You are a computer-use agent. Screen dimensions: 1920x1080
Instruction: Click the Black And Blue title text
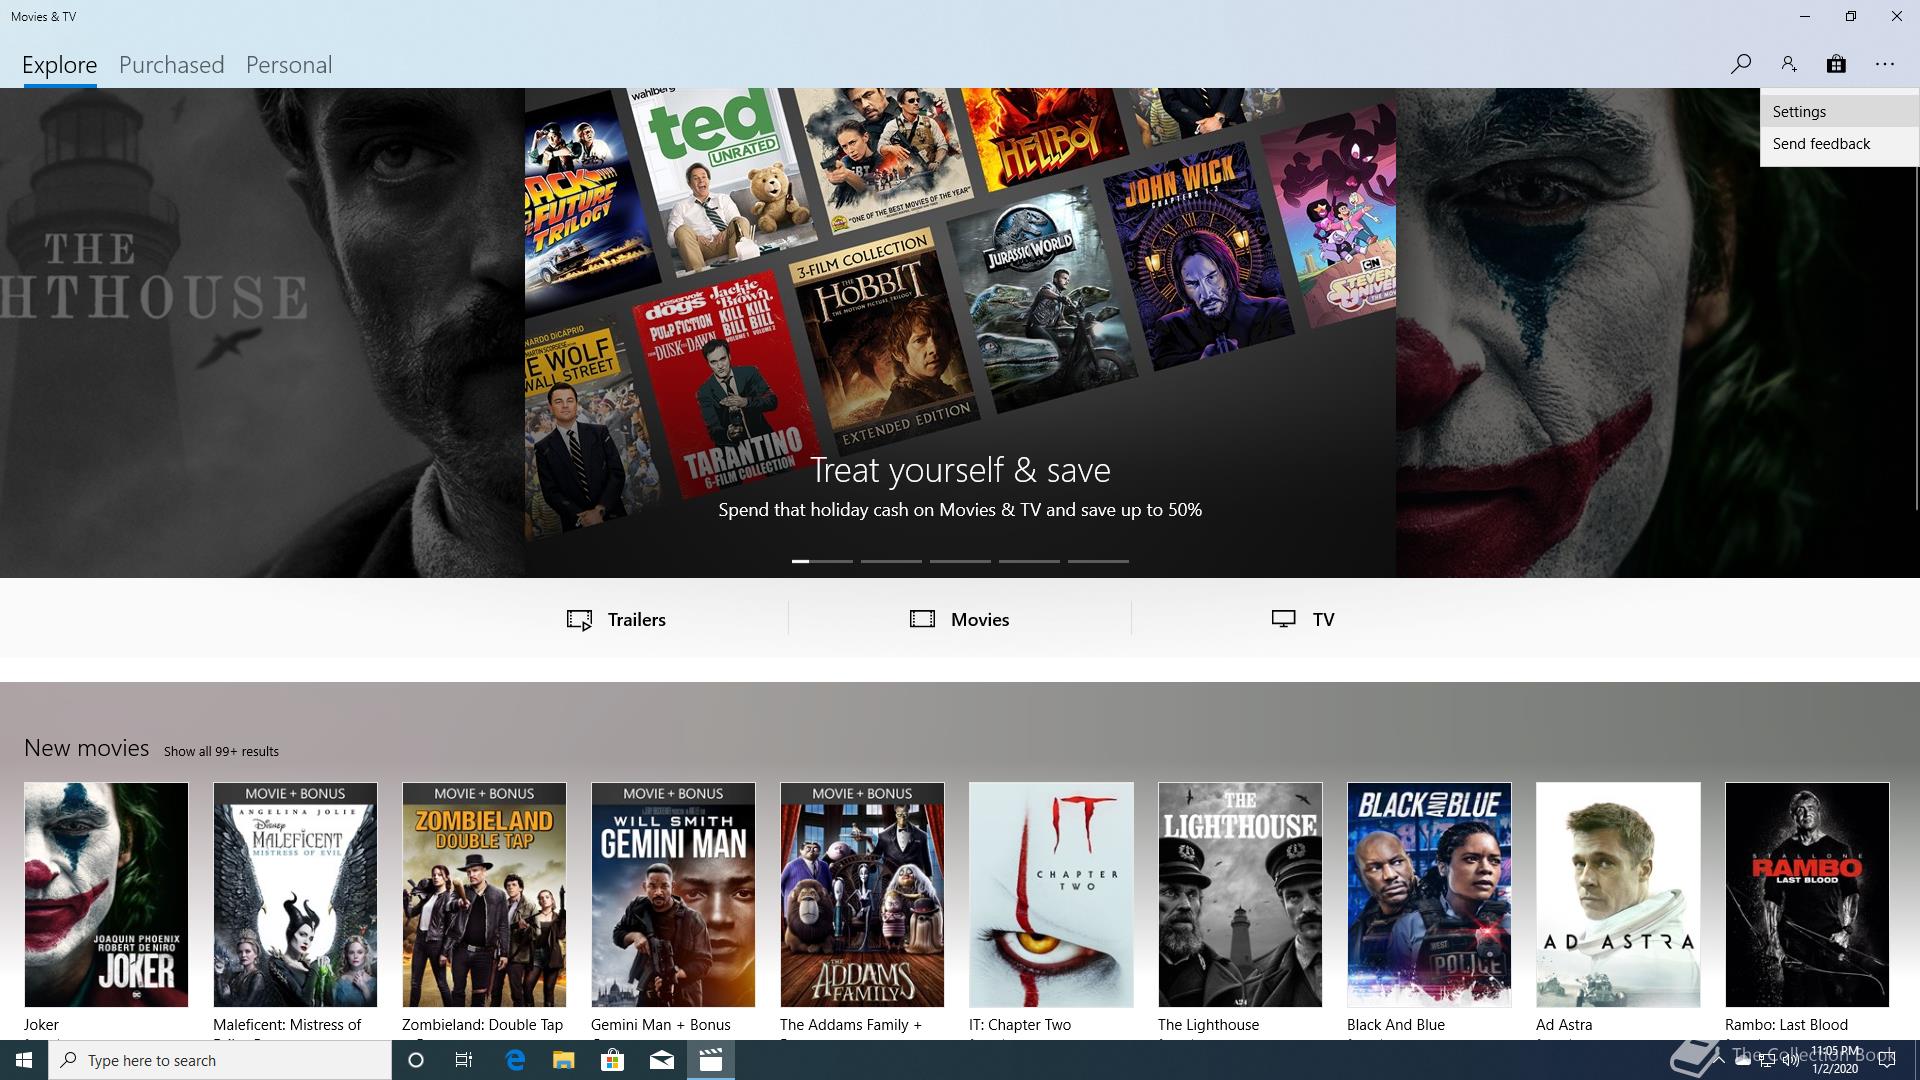[x=1396, y=1025]
